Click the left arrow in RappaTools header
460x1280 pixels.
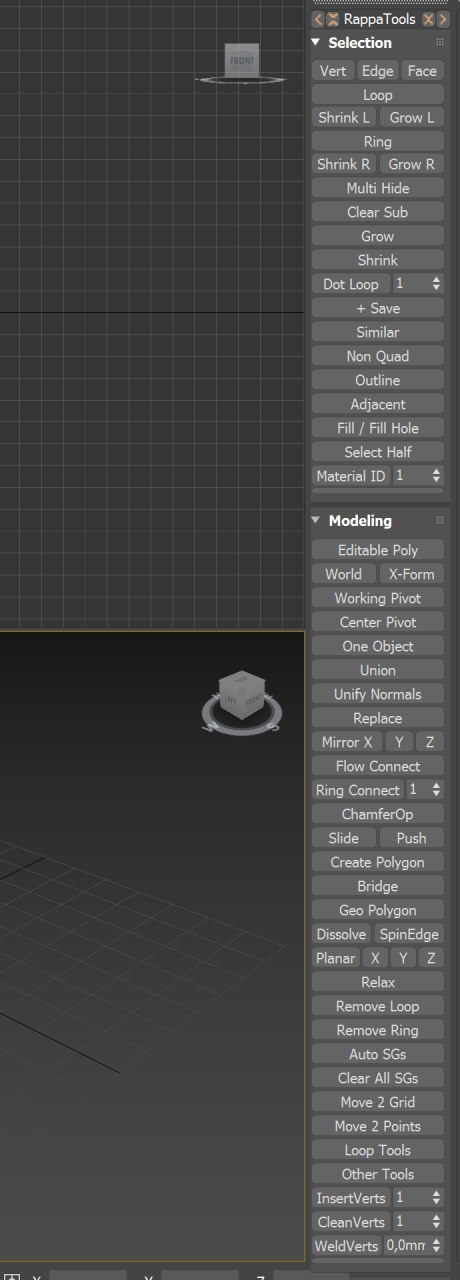tap(318, 19)
